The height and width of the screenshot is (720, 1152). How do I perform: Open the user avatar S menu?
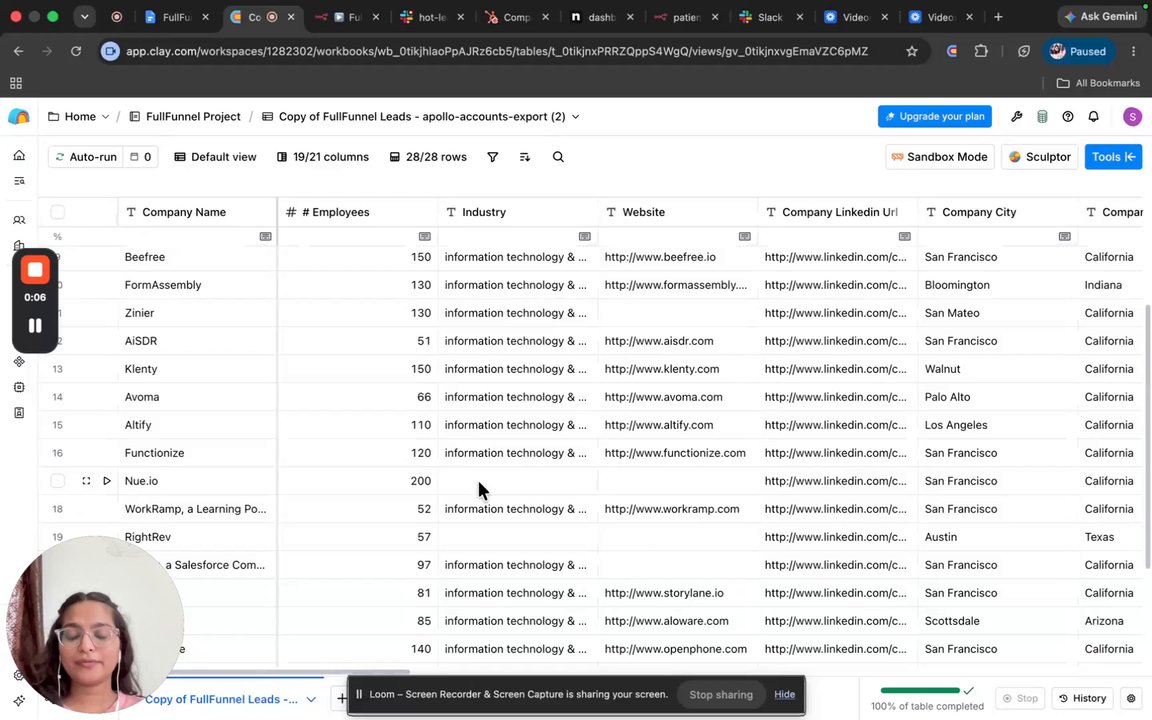coord(1132,117)
